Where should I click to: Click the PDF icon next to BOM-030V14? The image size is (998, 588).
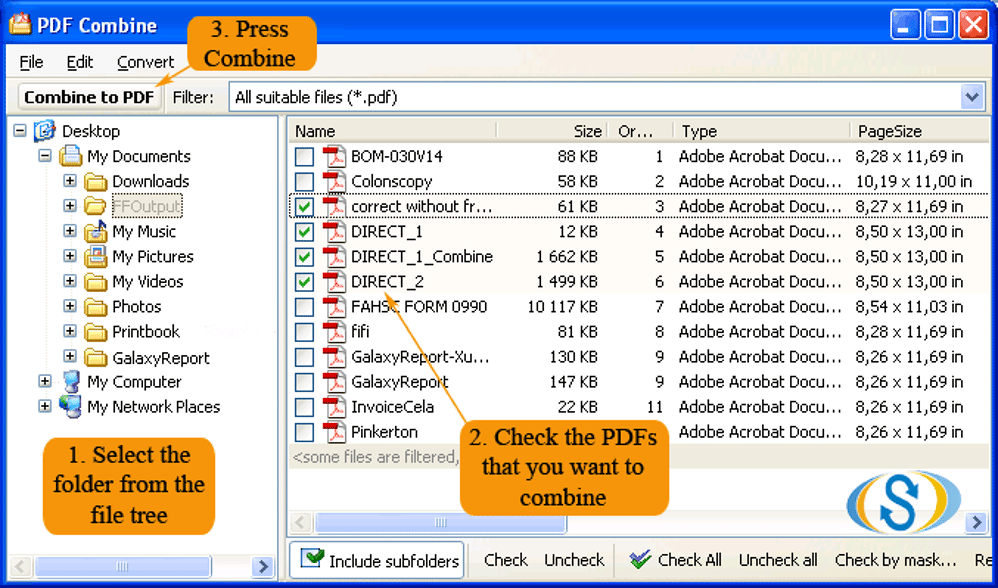coord(334,157)
